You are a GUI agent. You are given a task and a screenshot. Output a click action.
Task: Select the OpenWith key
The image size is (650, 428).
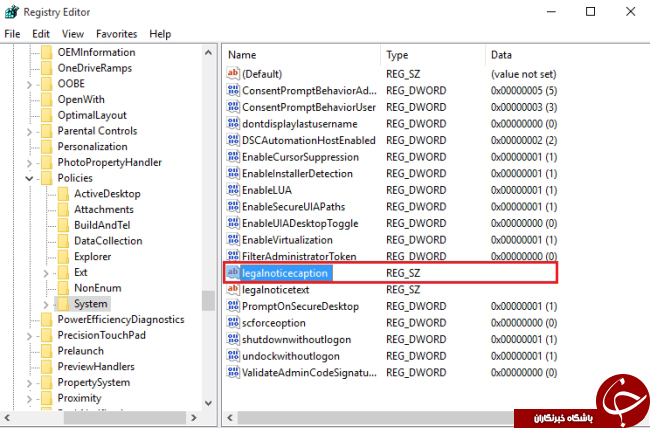[81, 100]
